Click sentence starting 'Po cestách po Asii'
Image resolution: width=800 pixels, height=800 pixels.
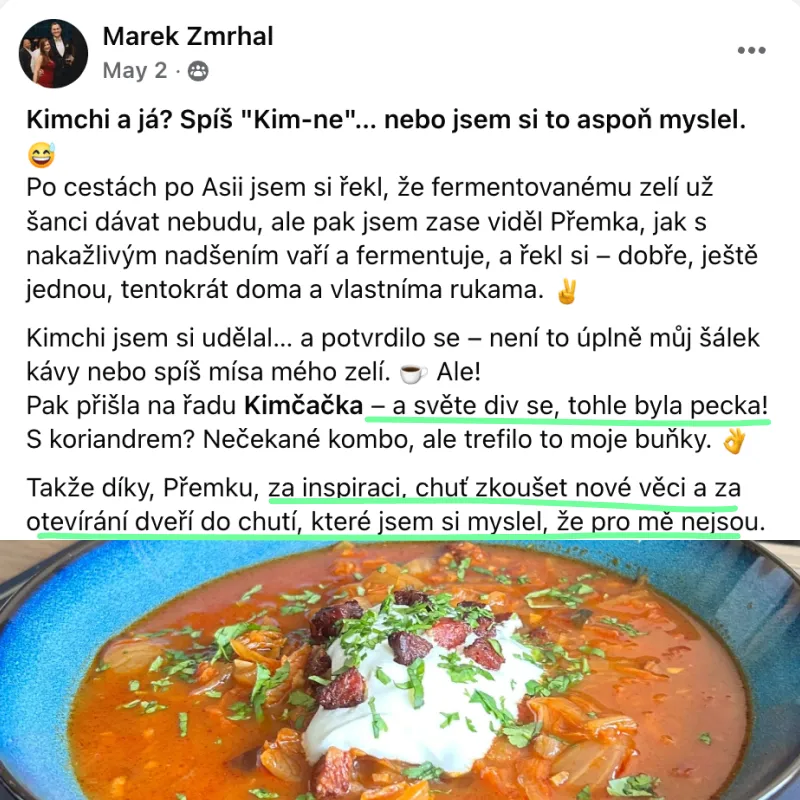(x=370, y=187)
